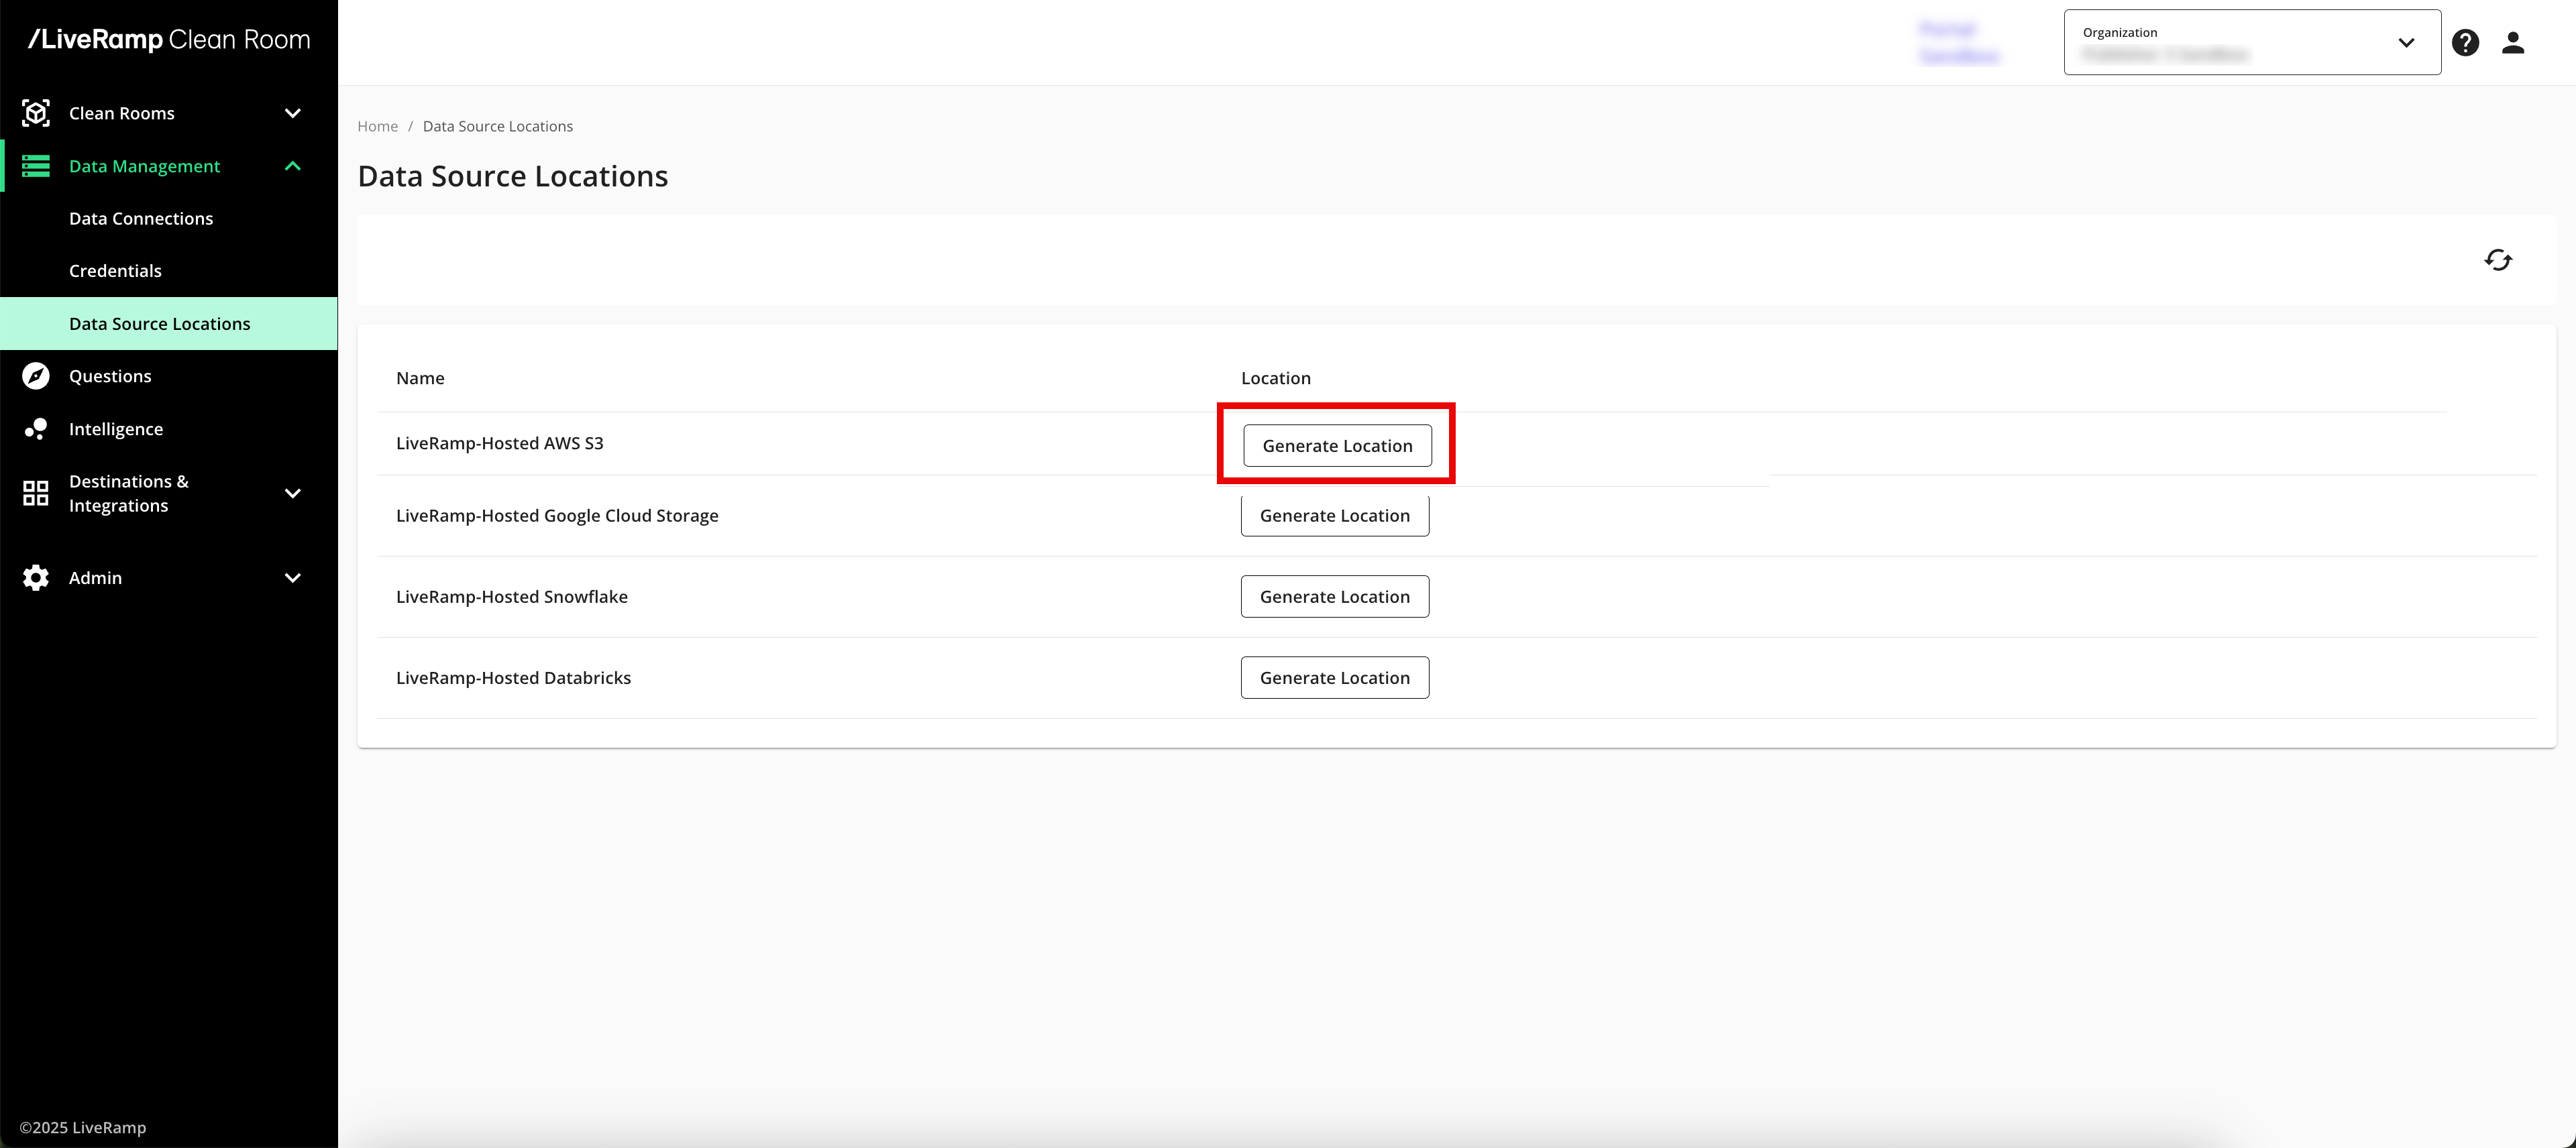Click the Admin gear icon
Viewport: 2576px width, 1148px height.
[36, 578]
